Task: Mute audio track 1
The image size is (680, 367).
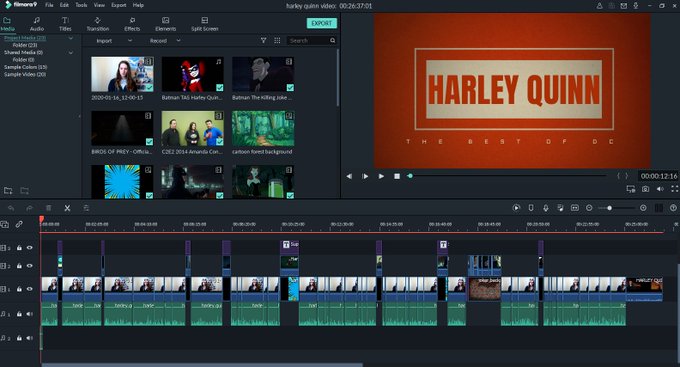Action: point(29,314)
